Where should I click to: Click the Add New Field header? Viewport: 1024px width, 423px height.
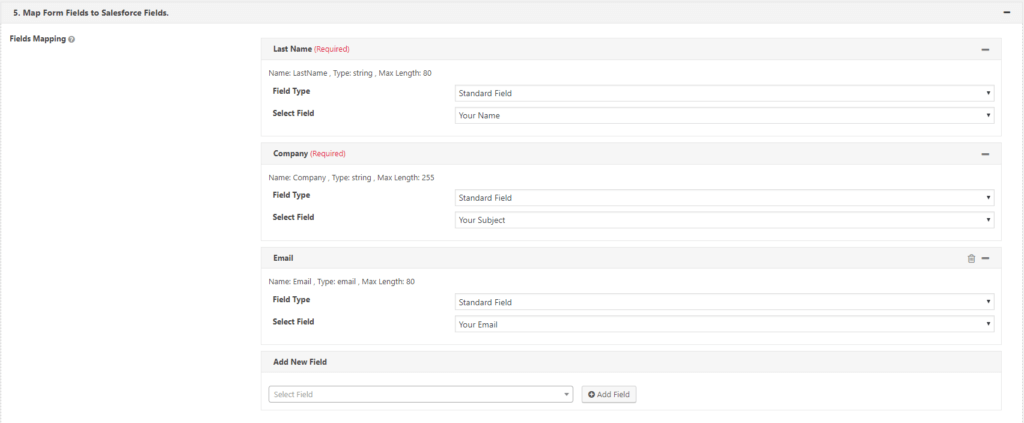pyautogui.click(x=631, y=362)
